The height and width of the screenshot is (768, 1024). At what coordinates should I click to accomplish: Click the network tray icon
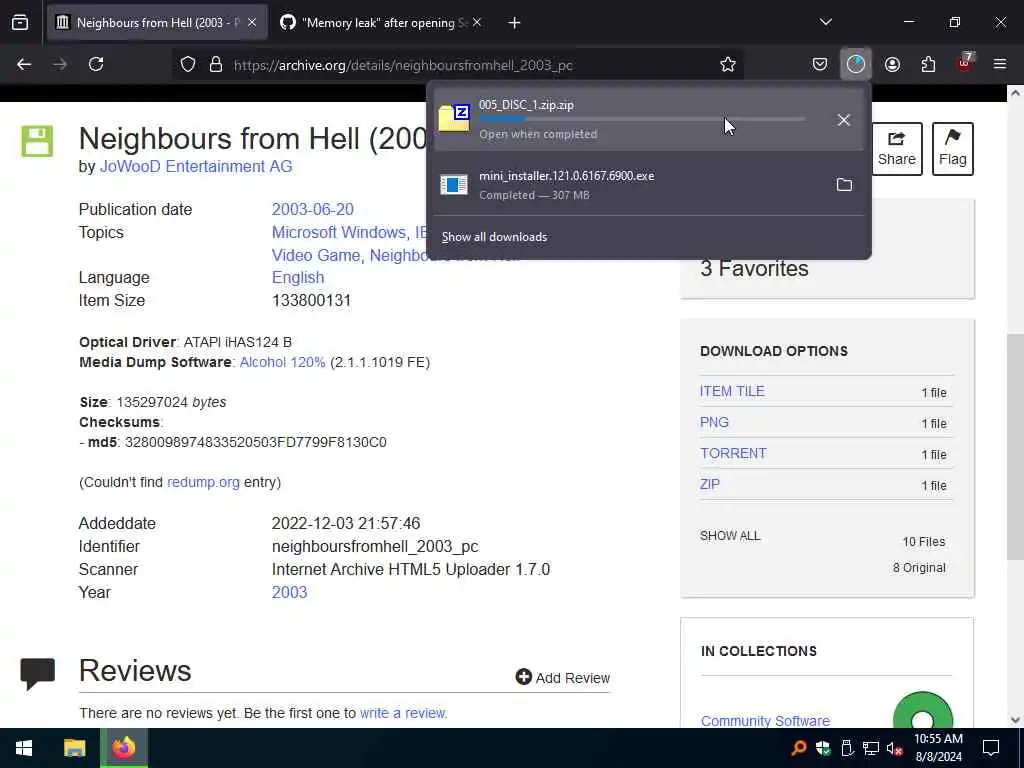pyautogui.click(x=871, y=748)
